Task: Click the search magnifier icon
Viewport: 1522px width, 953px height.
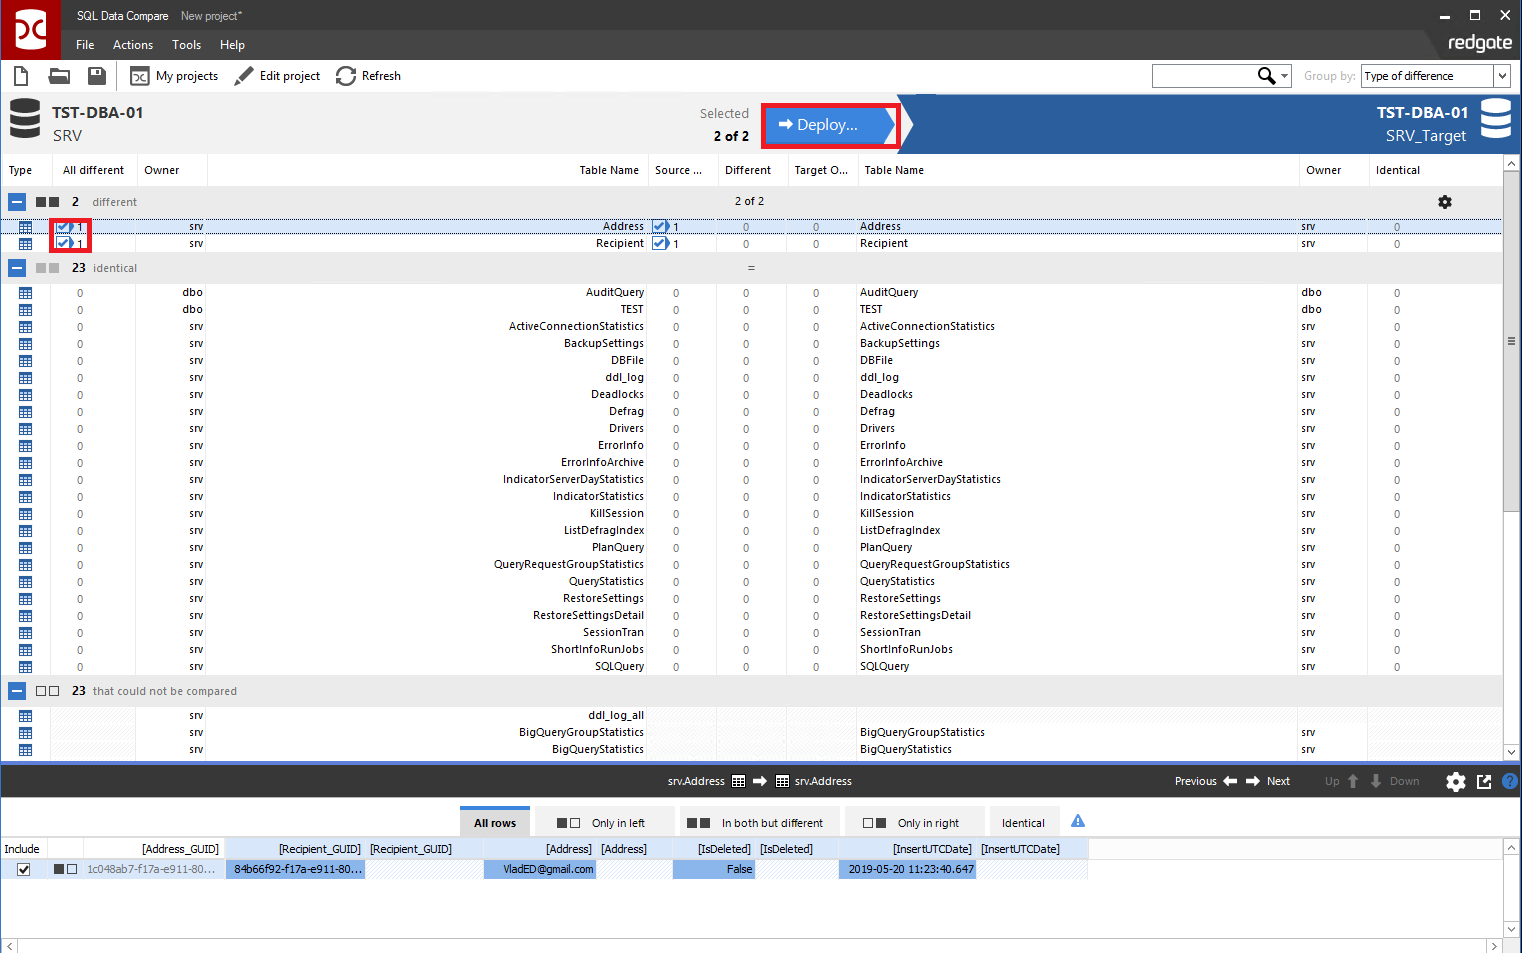Action: [x=1266, y=76]
